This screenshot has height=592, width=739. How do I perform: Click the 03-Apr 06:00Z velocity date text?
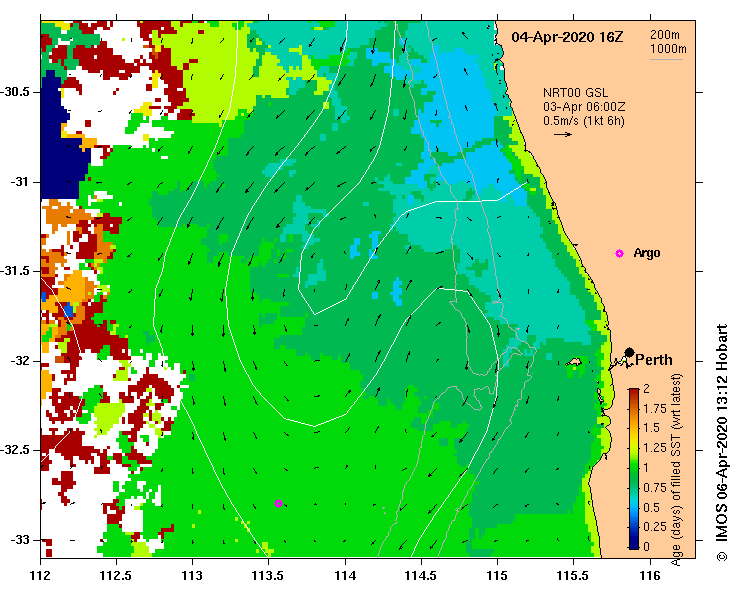coord(584,107)
